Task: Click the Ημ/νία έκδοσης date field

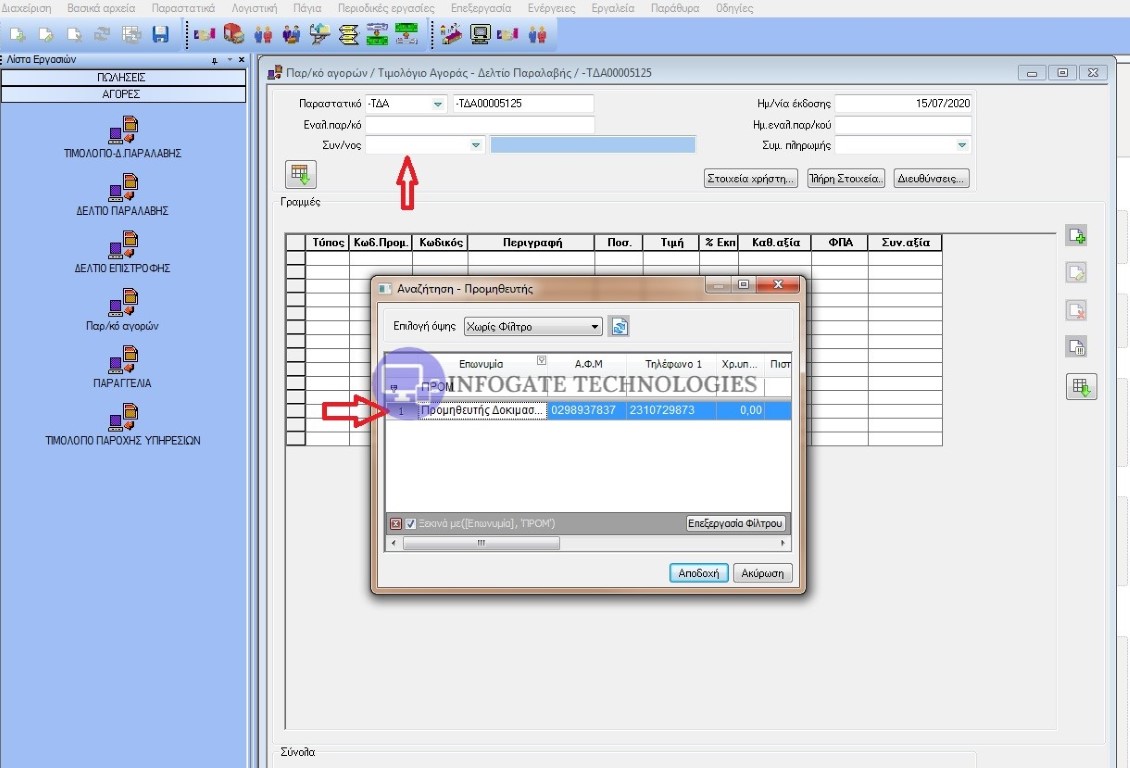Action: [903, 104]
